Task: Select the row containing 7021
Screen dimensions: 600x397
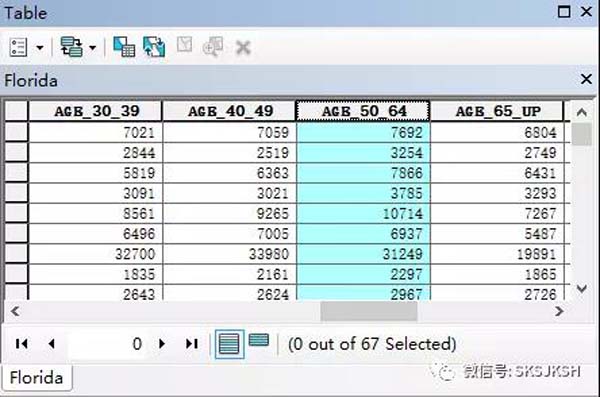Action: pos(16,132)
